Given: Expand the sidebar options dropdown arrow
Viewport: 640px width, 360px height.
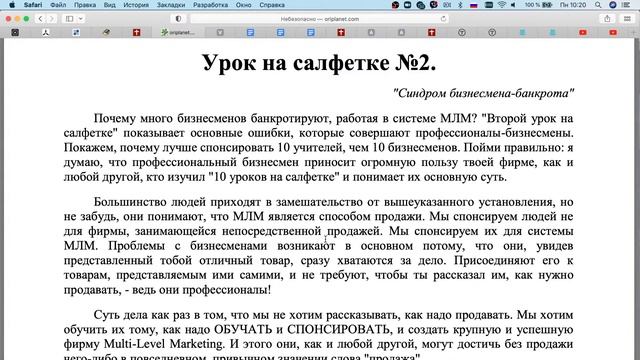Looking at the screenshot, I should point(81,19).
